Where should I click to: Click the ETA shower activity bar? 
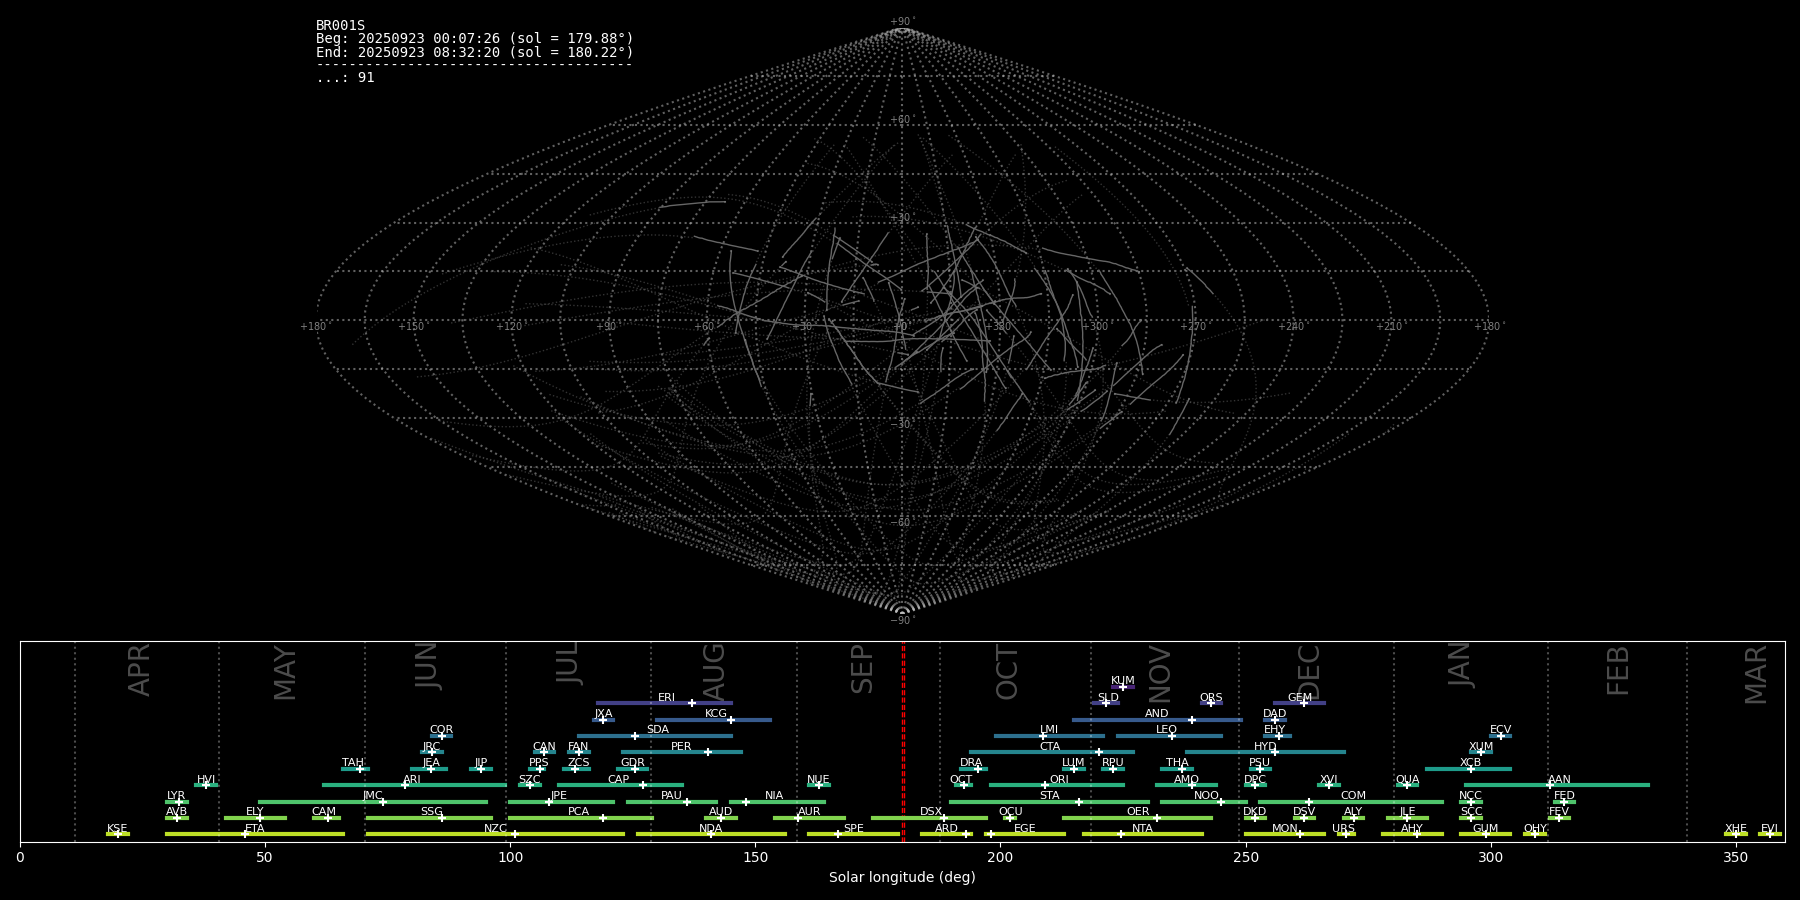[x=255, y=834]
